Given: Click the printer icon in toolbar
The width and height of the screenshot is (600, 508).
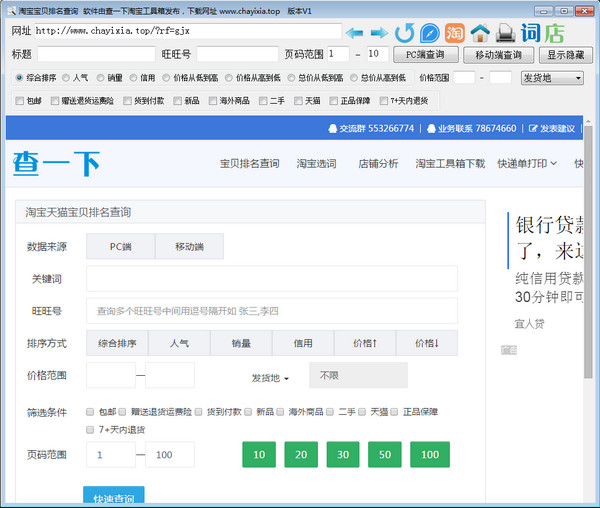Looking at the screenshot, I should (x=506, y=33).
